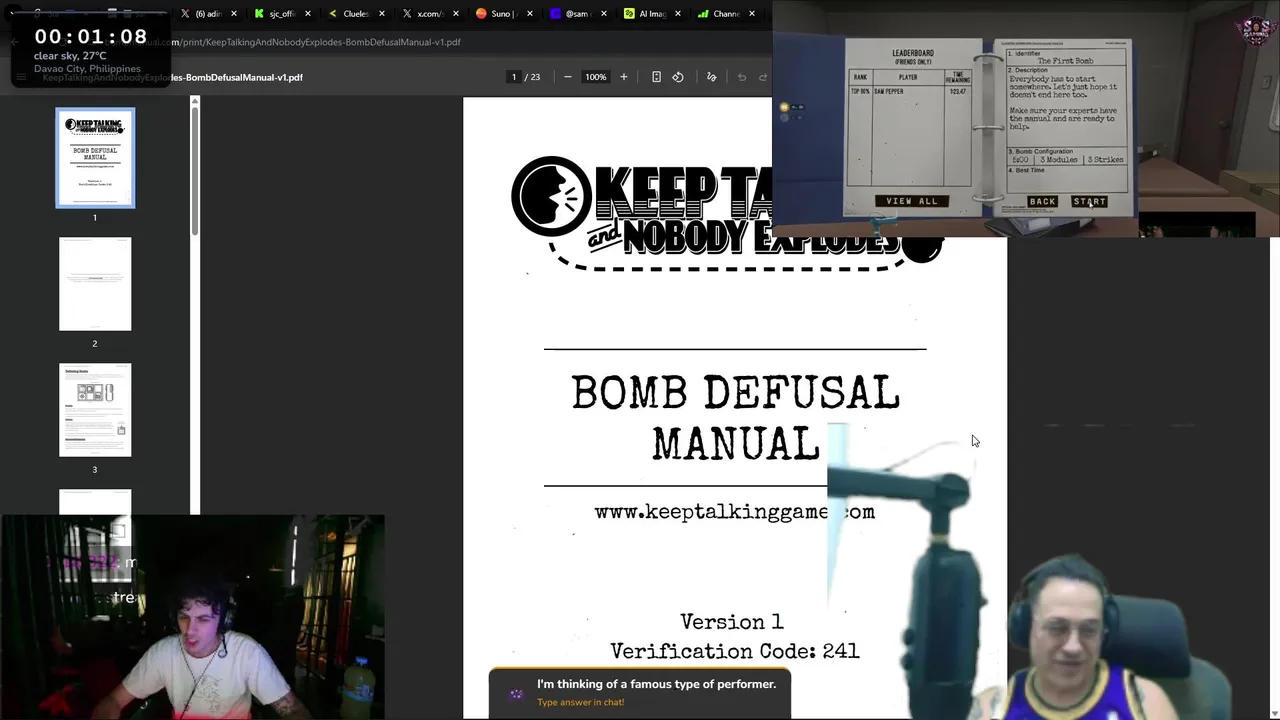Close the 'x.com/' tab

click(456, 14)
